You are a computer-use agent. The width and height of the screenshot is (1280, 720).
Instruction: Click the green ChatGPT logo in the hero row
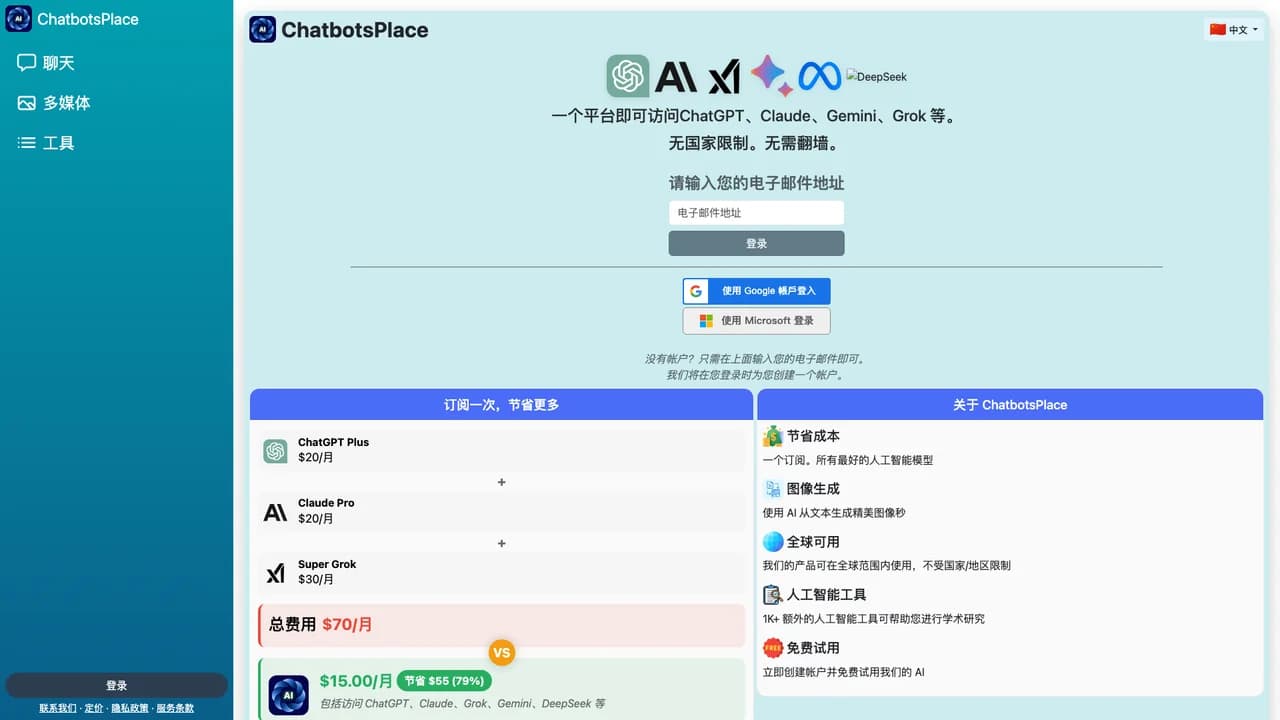628,76
